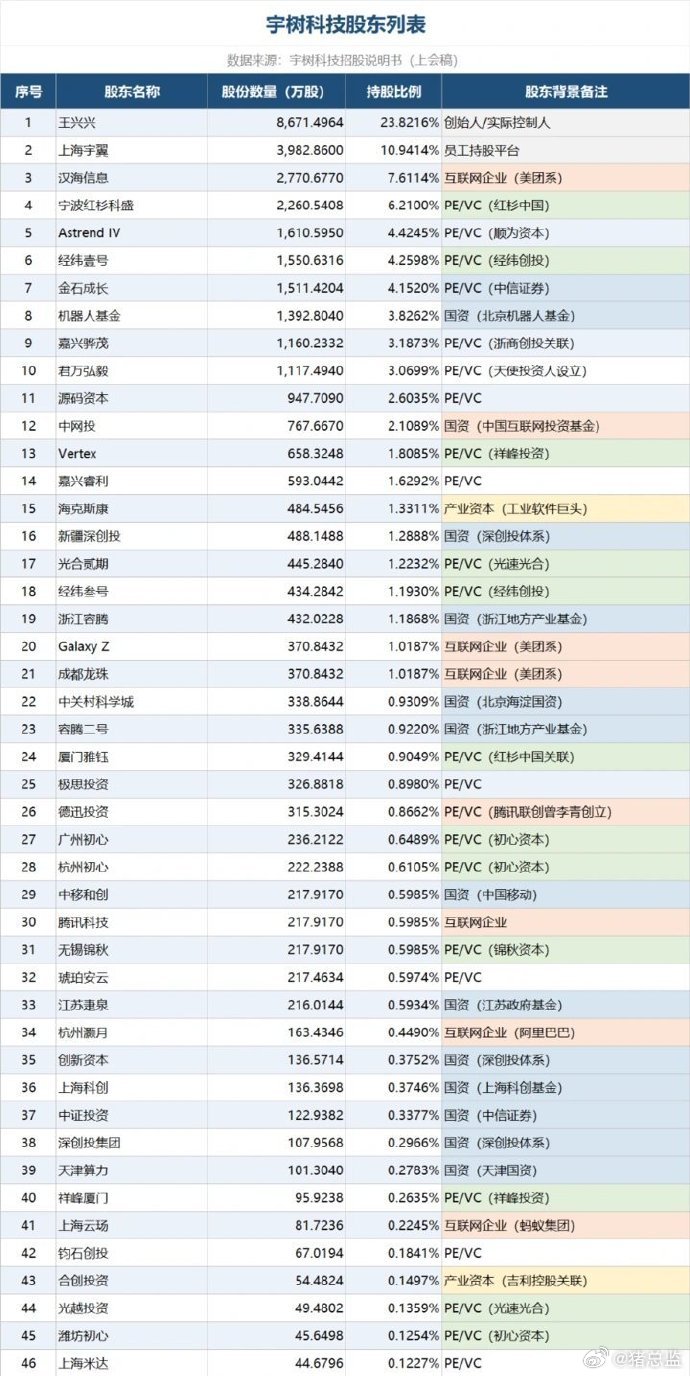This screenshot has height=1376, width=690.
Task: Select the 股东名称 column header
Action: 132,92
